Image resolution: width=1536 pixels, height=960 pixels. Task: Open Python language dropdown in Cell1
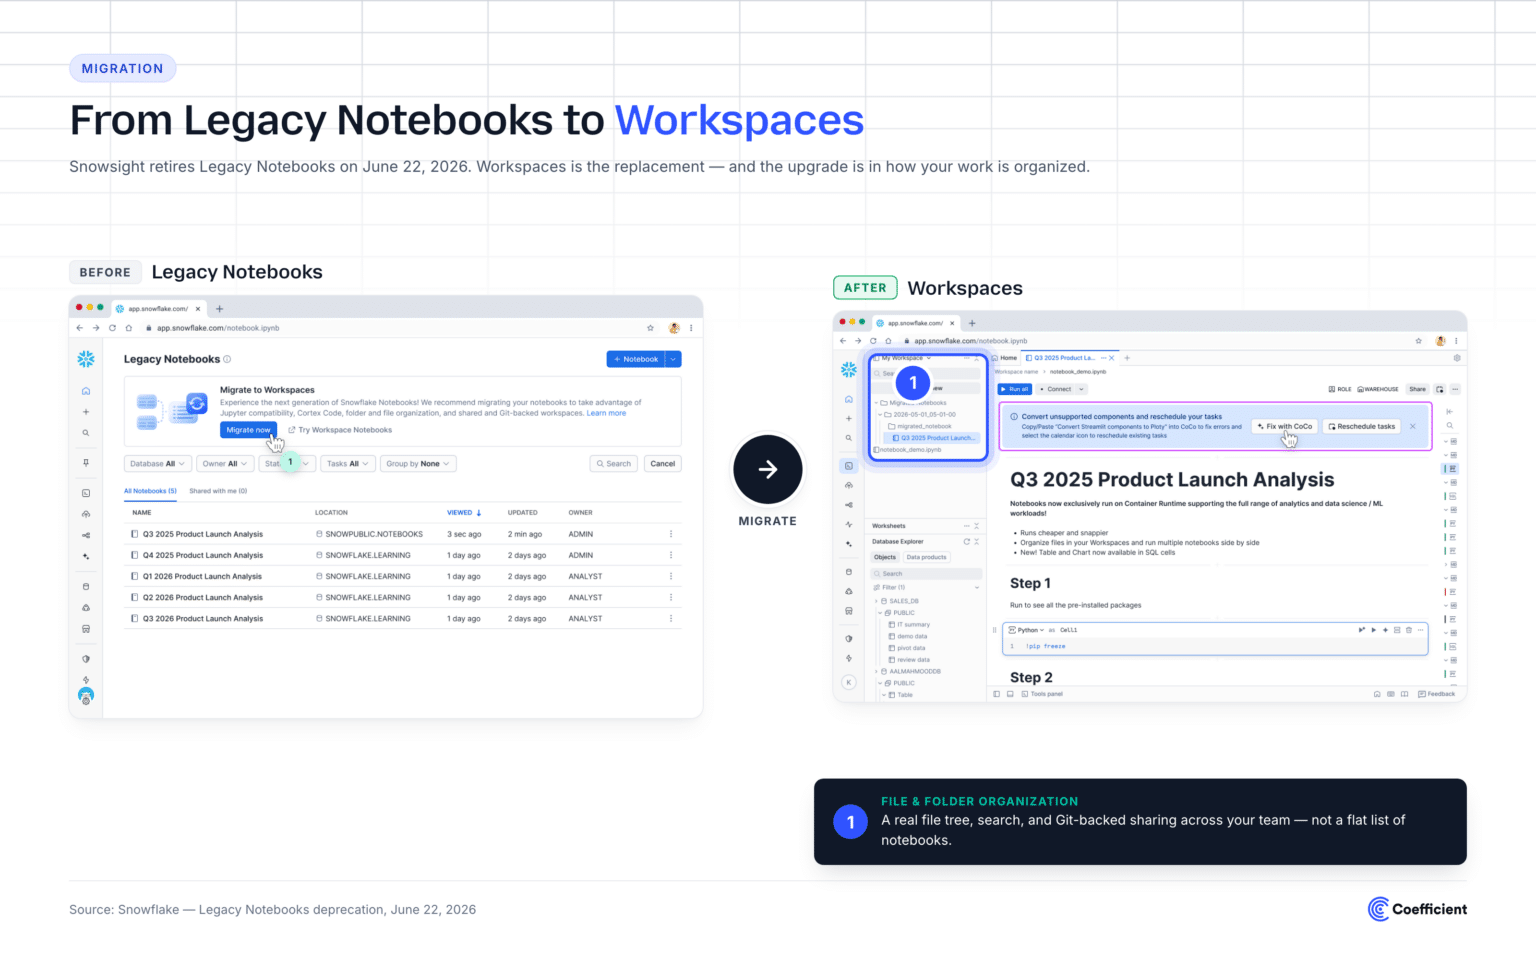1026,630
